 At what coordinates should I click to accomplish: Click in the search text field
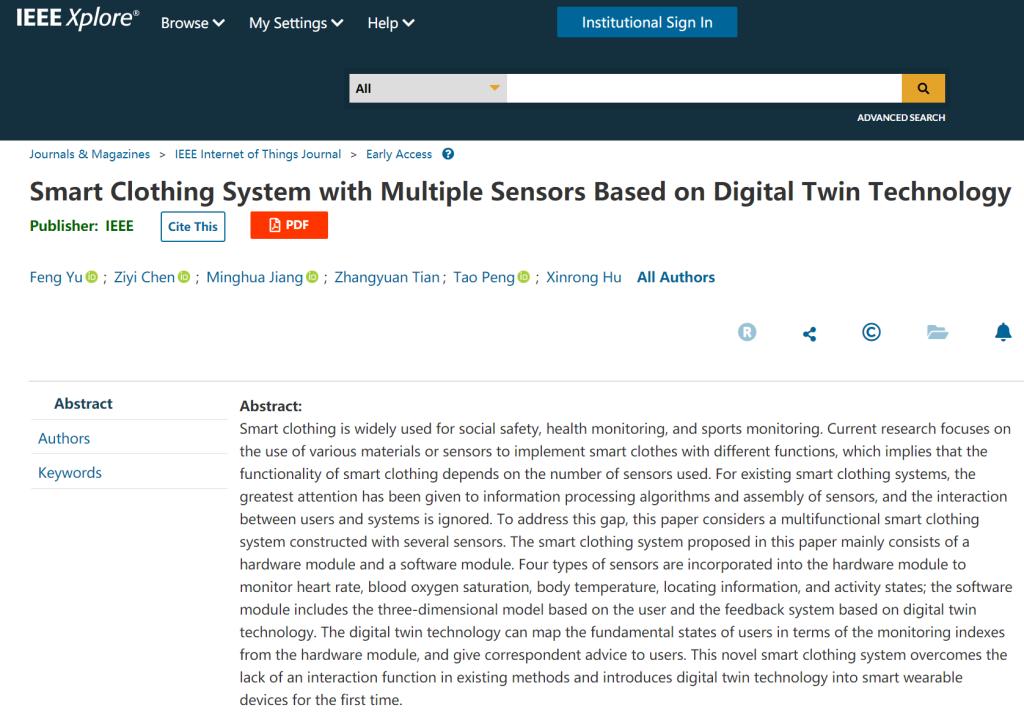coord(704,88)
